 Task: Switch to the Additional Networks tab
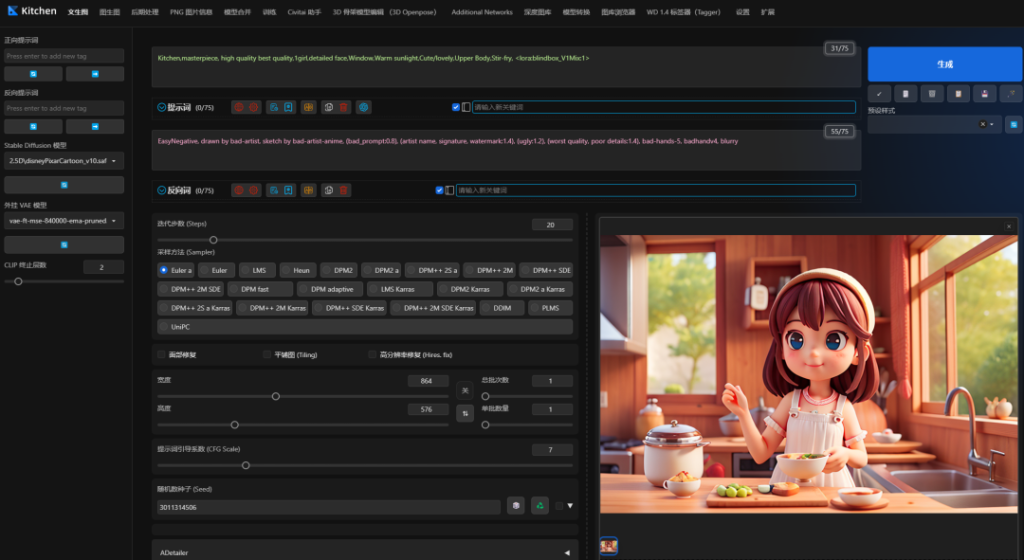click(481, 12)
